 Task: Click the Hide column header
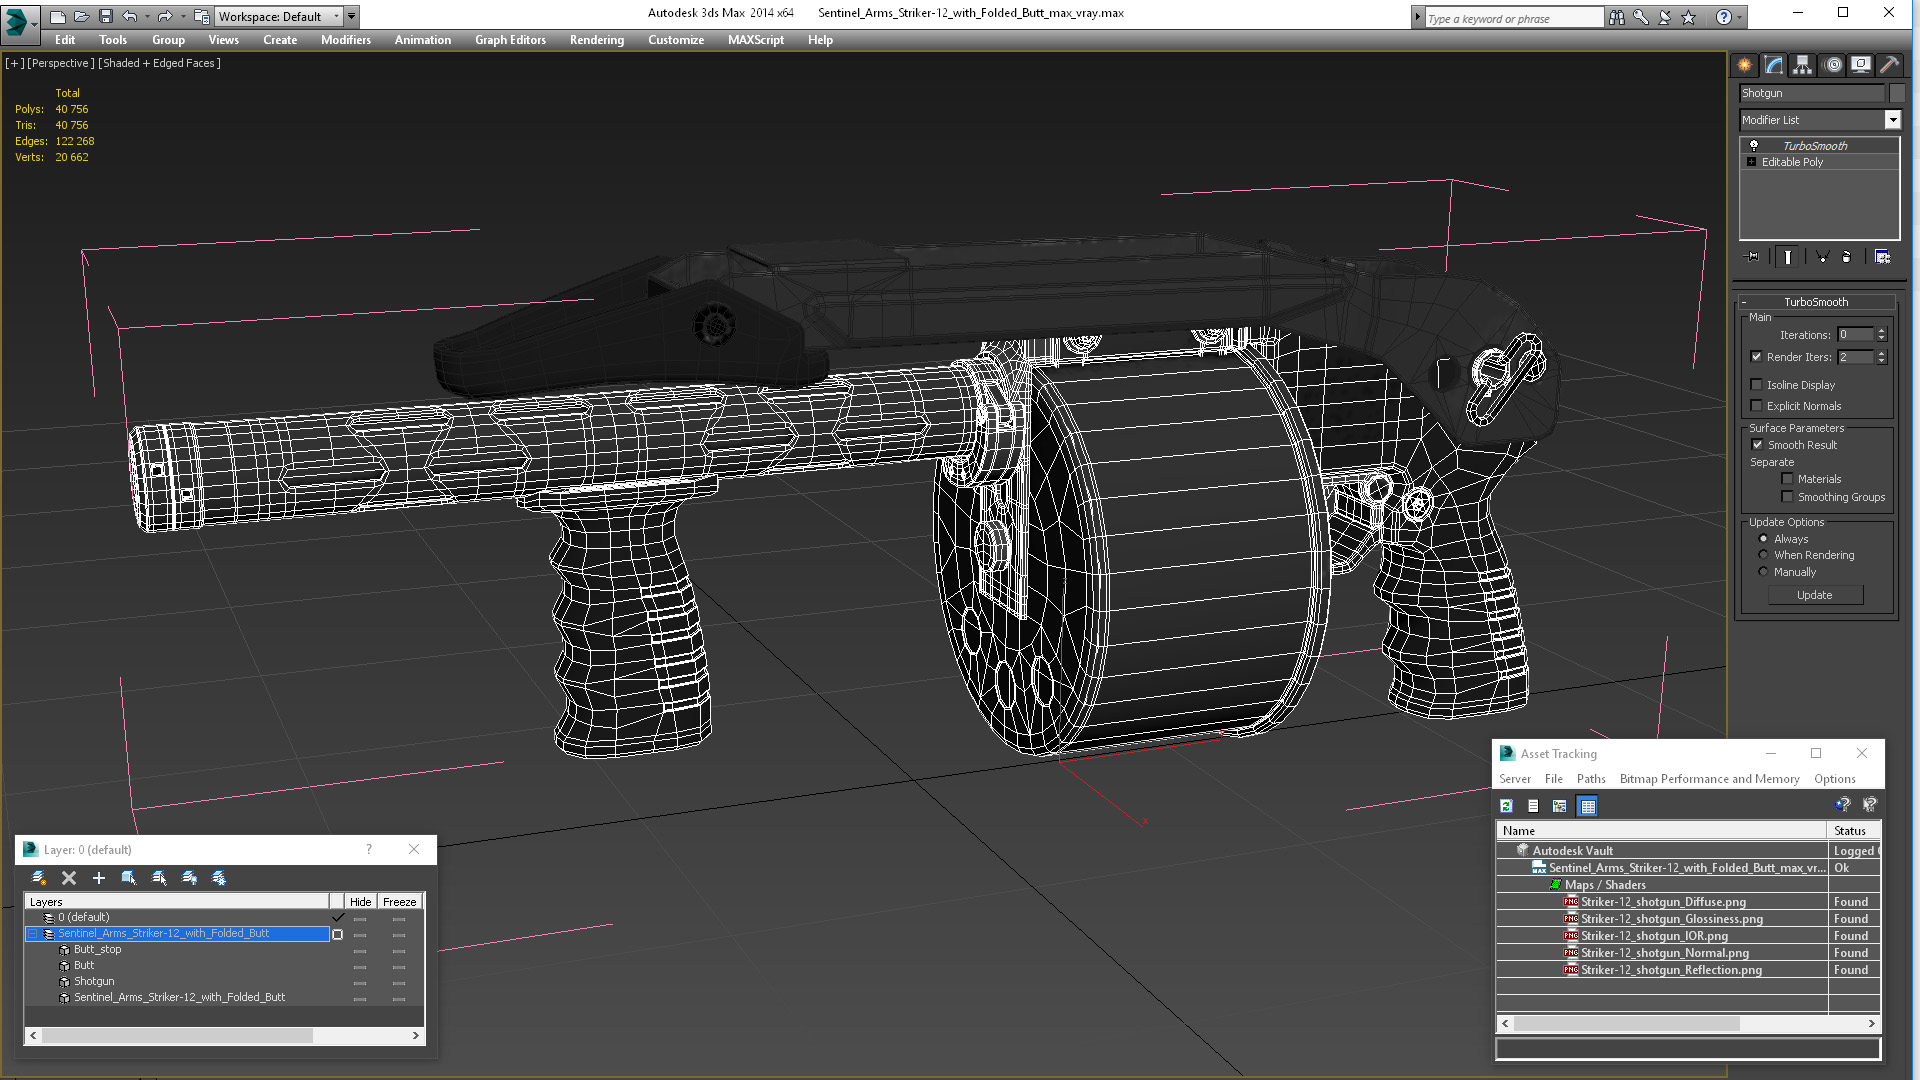click(361, 902)
